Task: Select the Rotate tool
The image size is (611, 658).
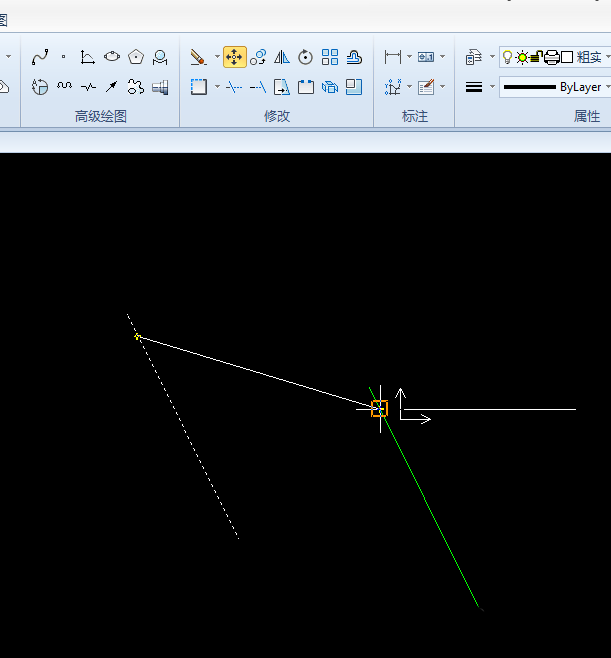Action: 306,57
